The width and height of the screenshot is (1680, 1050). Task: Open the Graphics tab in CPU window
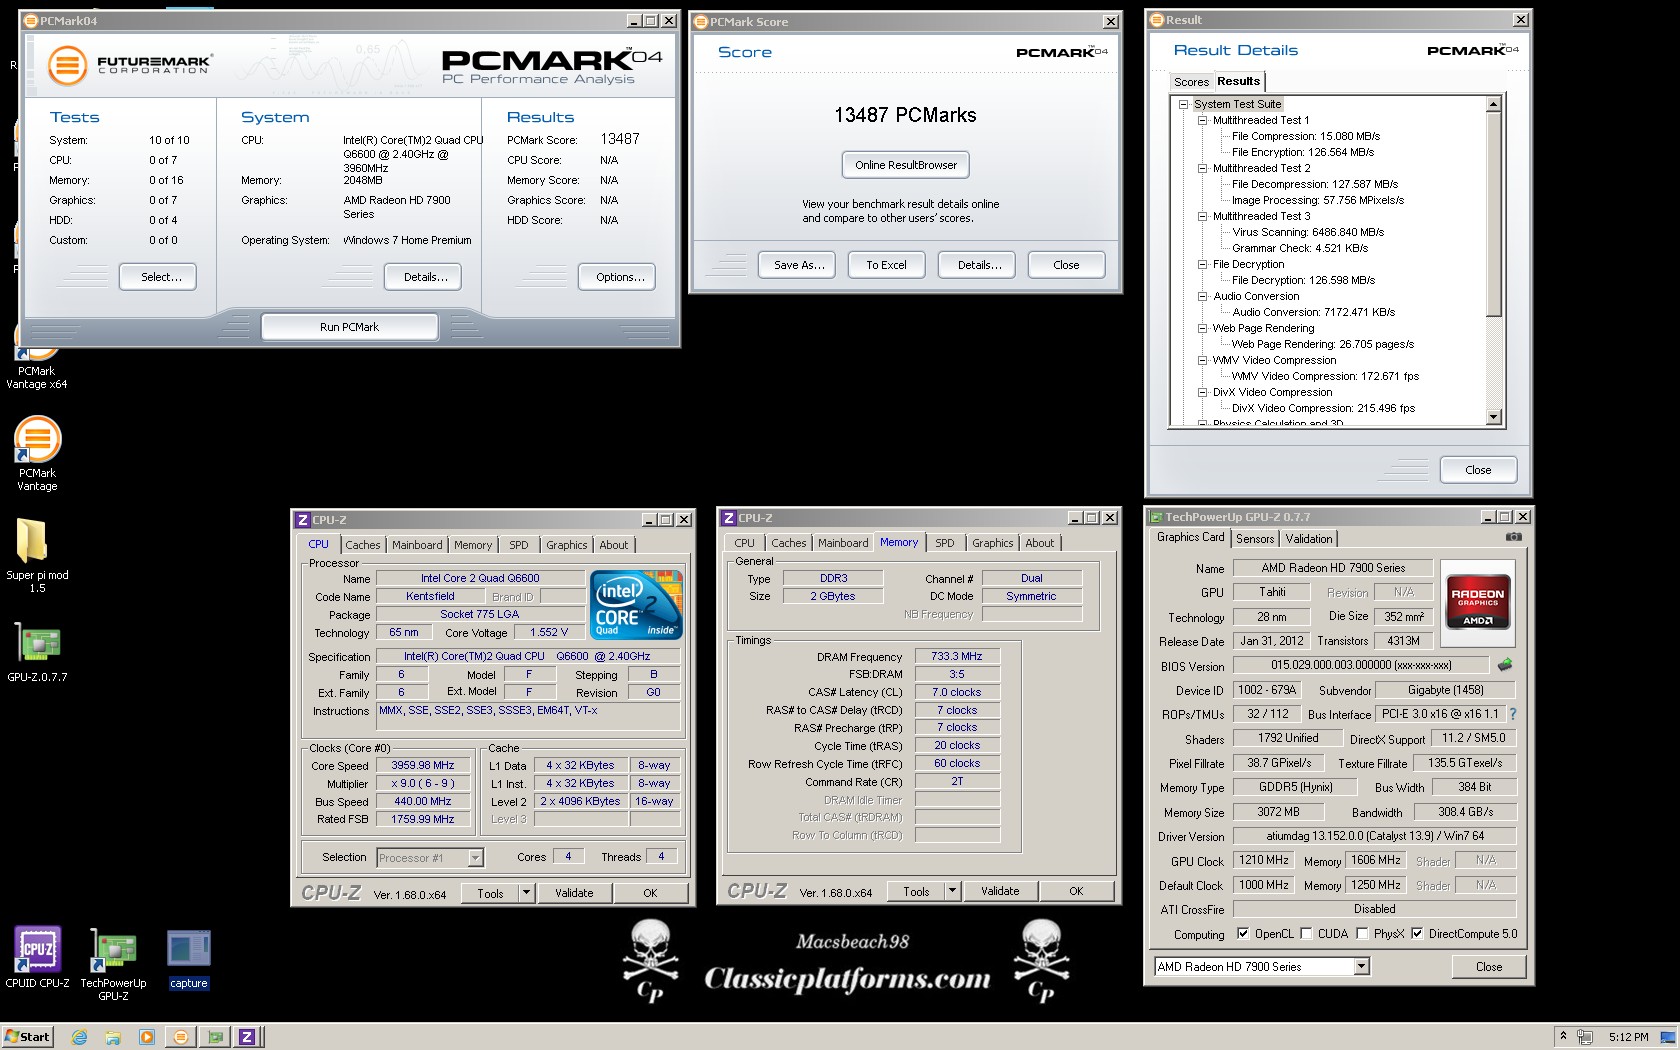click(566, 545)
